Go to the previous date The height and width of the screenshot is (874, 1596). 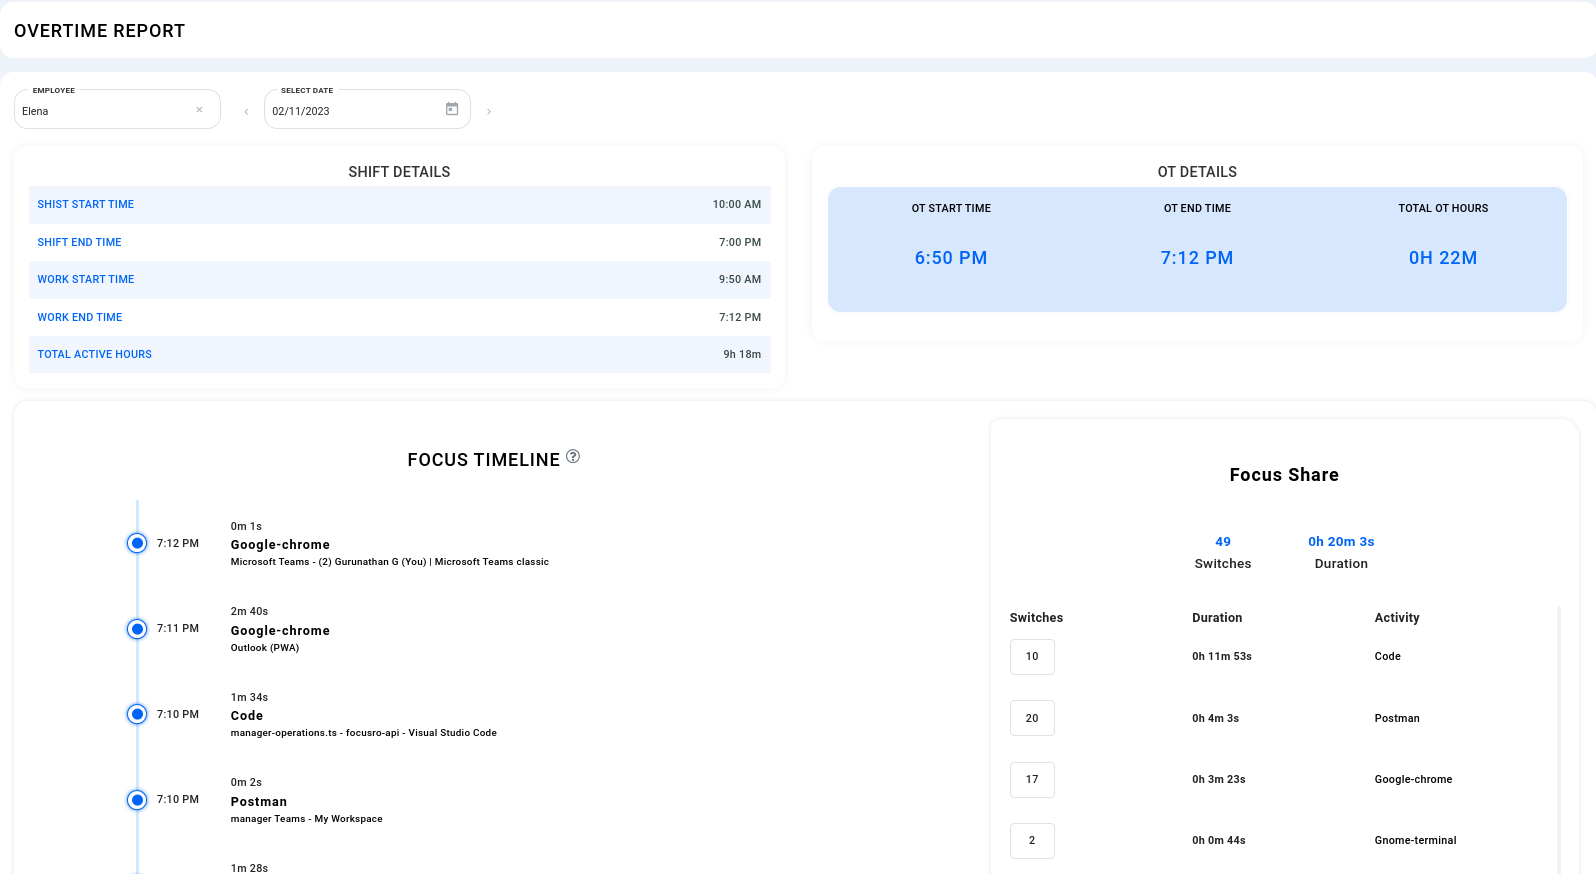click(246, 112)
